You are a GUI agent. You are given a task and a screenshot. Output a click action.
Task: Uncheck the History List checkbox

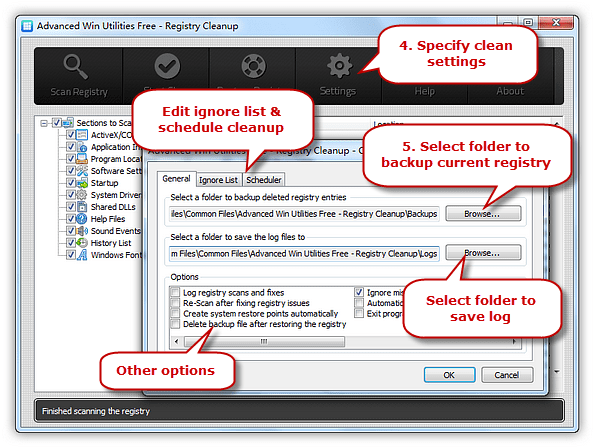(x=70, y=243)
